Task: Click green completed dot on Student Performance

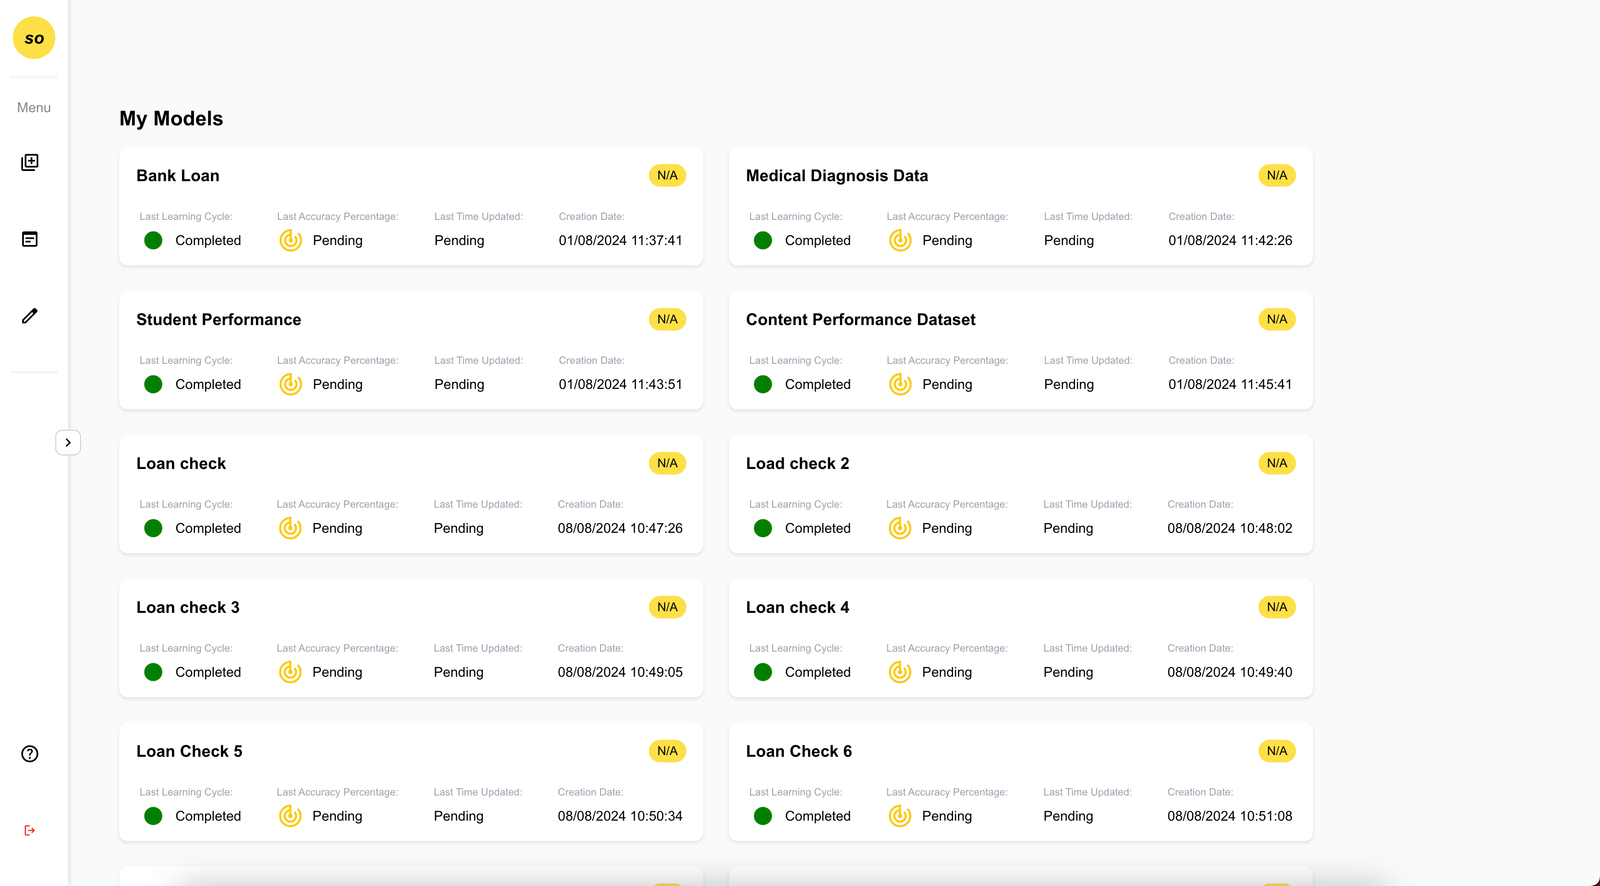Action: point(153,384)
